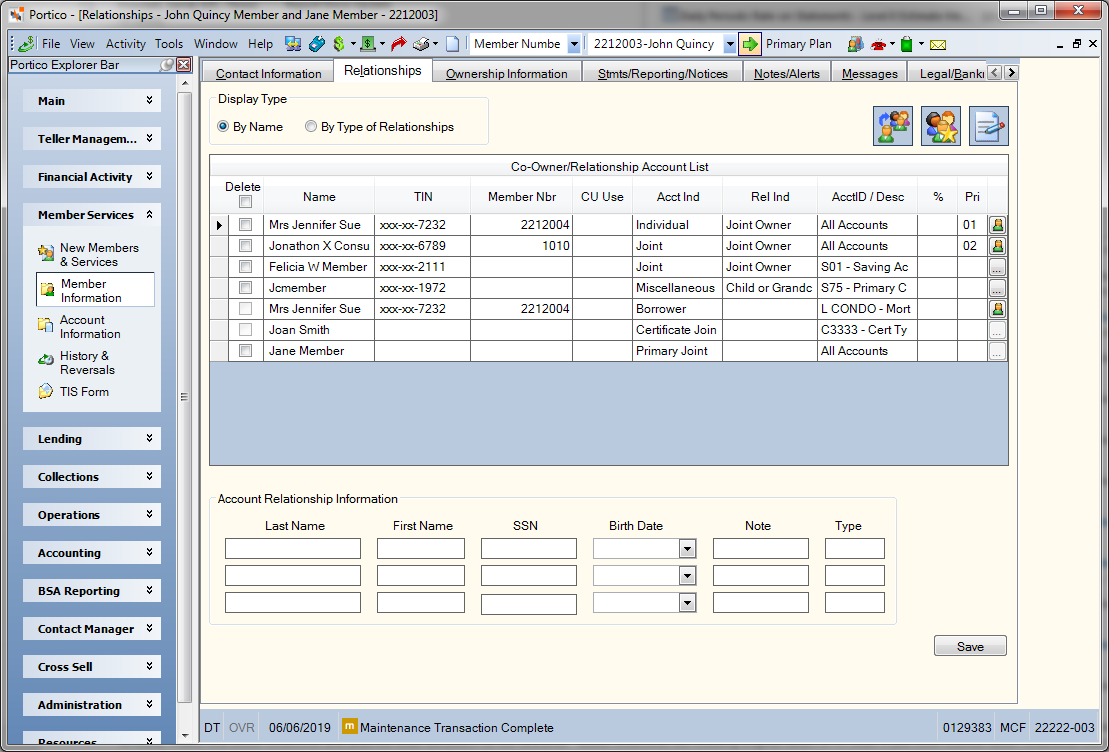The height and width of the screenshot is (752, 1109).
Task: Check delete box for Felicia W Member
Action: (x=245, y=267)
